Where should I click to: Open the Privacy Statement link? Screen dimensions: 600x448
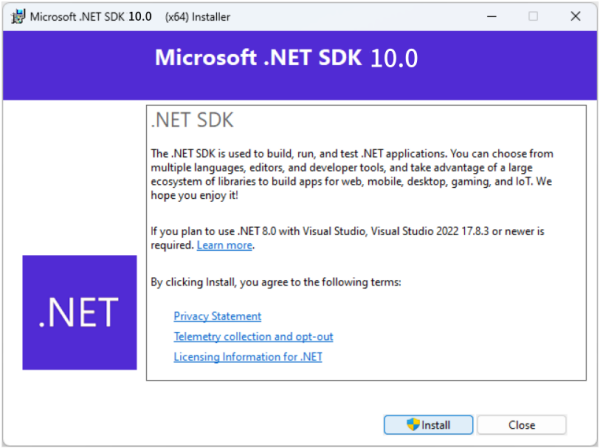tap(217, 316)
